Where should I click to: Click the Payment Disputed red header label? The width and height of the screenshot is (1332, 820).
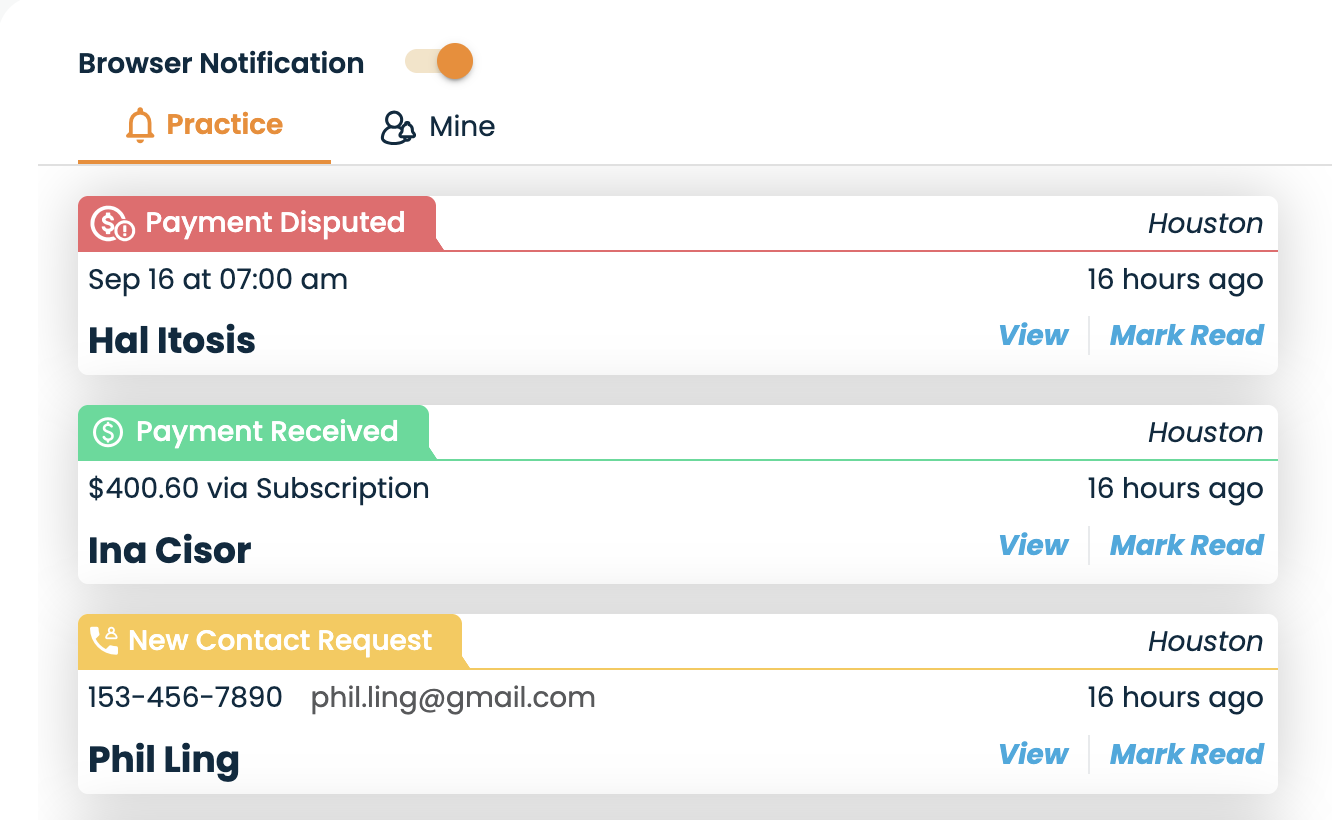pyautogui.click(x=258, y=223)
